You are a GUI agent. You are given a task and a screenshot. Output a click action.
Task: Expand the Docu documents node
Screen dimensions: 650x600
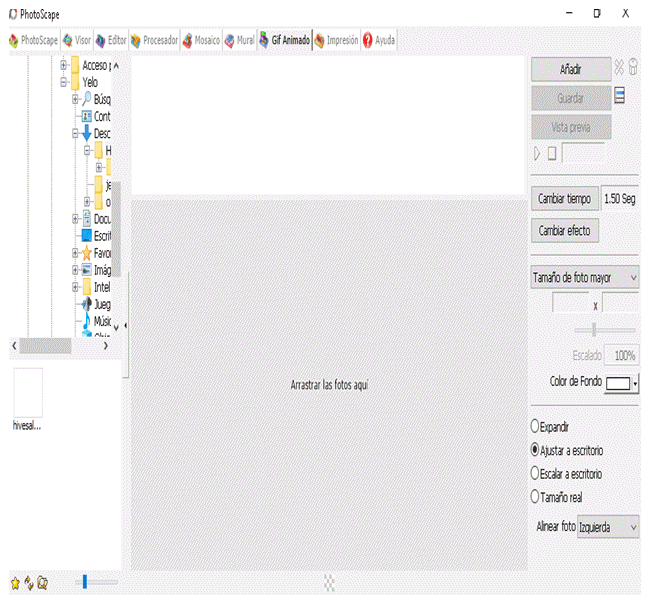[x=75, y=219]
